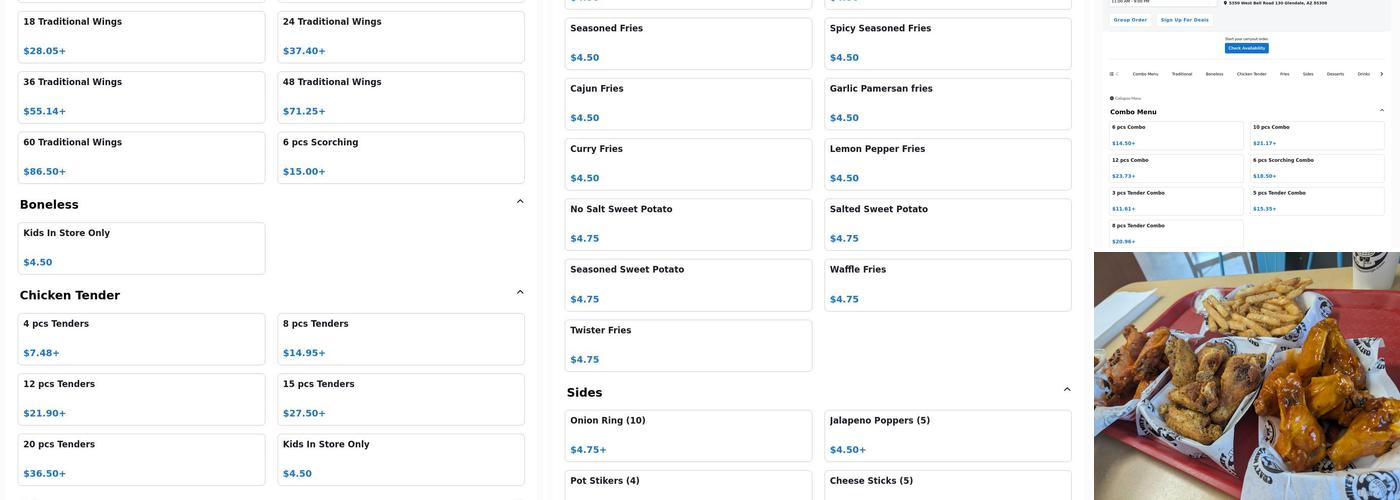Click the location pin by the store address

click(1225, 3)
